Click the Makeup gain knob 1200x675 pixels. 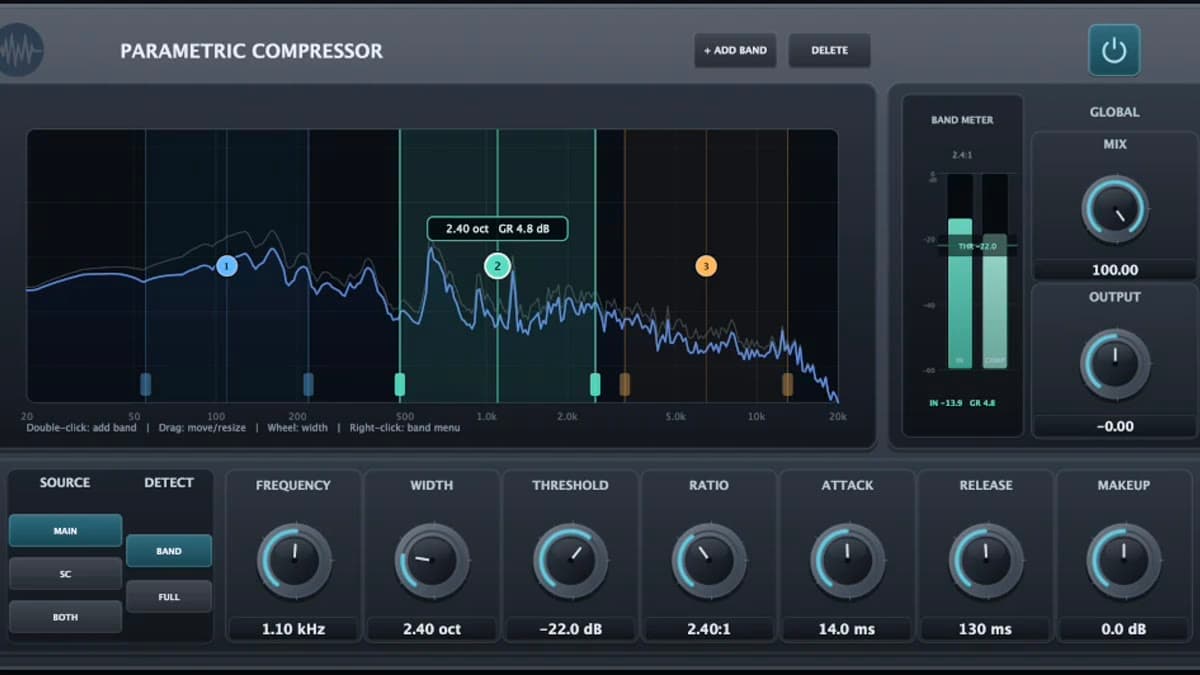click(x=1124, y=561)
